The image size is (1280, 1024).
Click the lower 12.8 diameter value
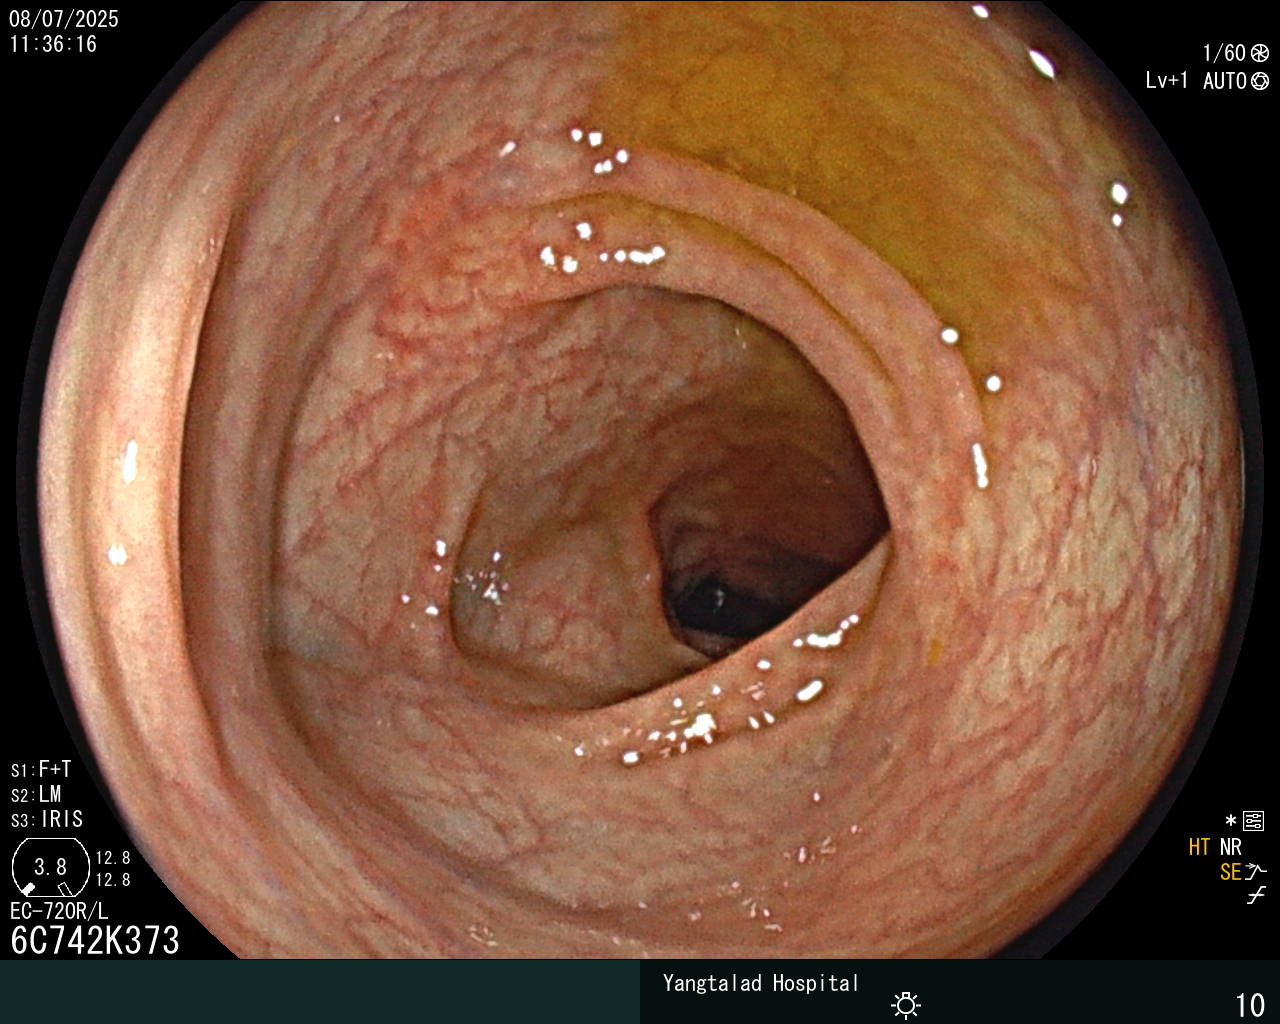(x=113, y=880)
